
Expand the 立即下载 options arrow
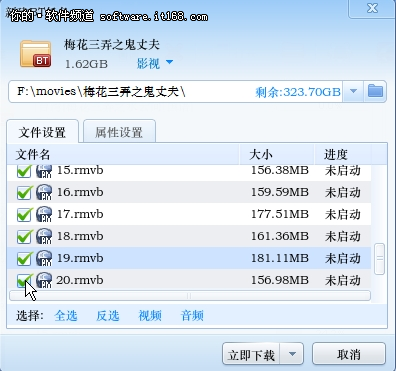292,354
